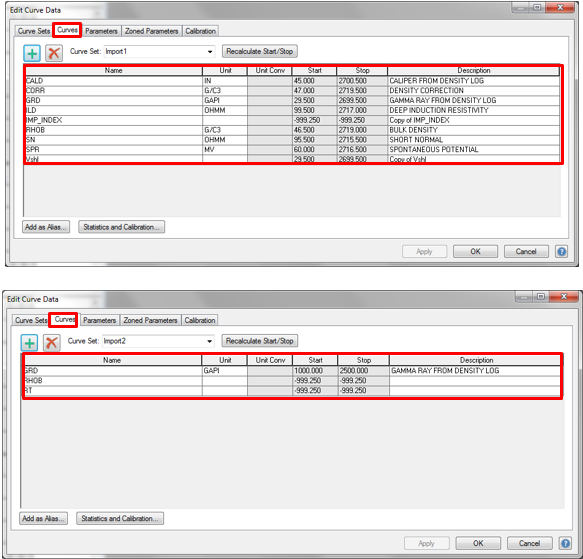Open help icon next to lower Cancel button
Viewport: 583px width, 559px height.
(565, 543)
